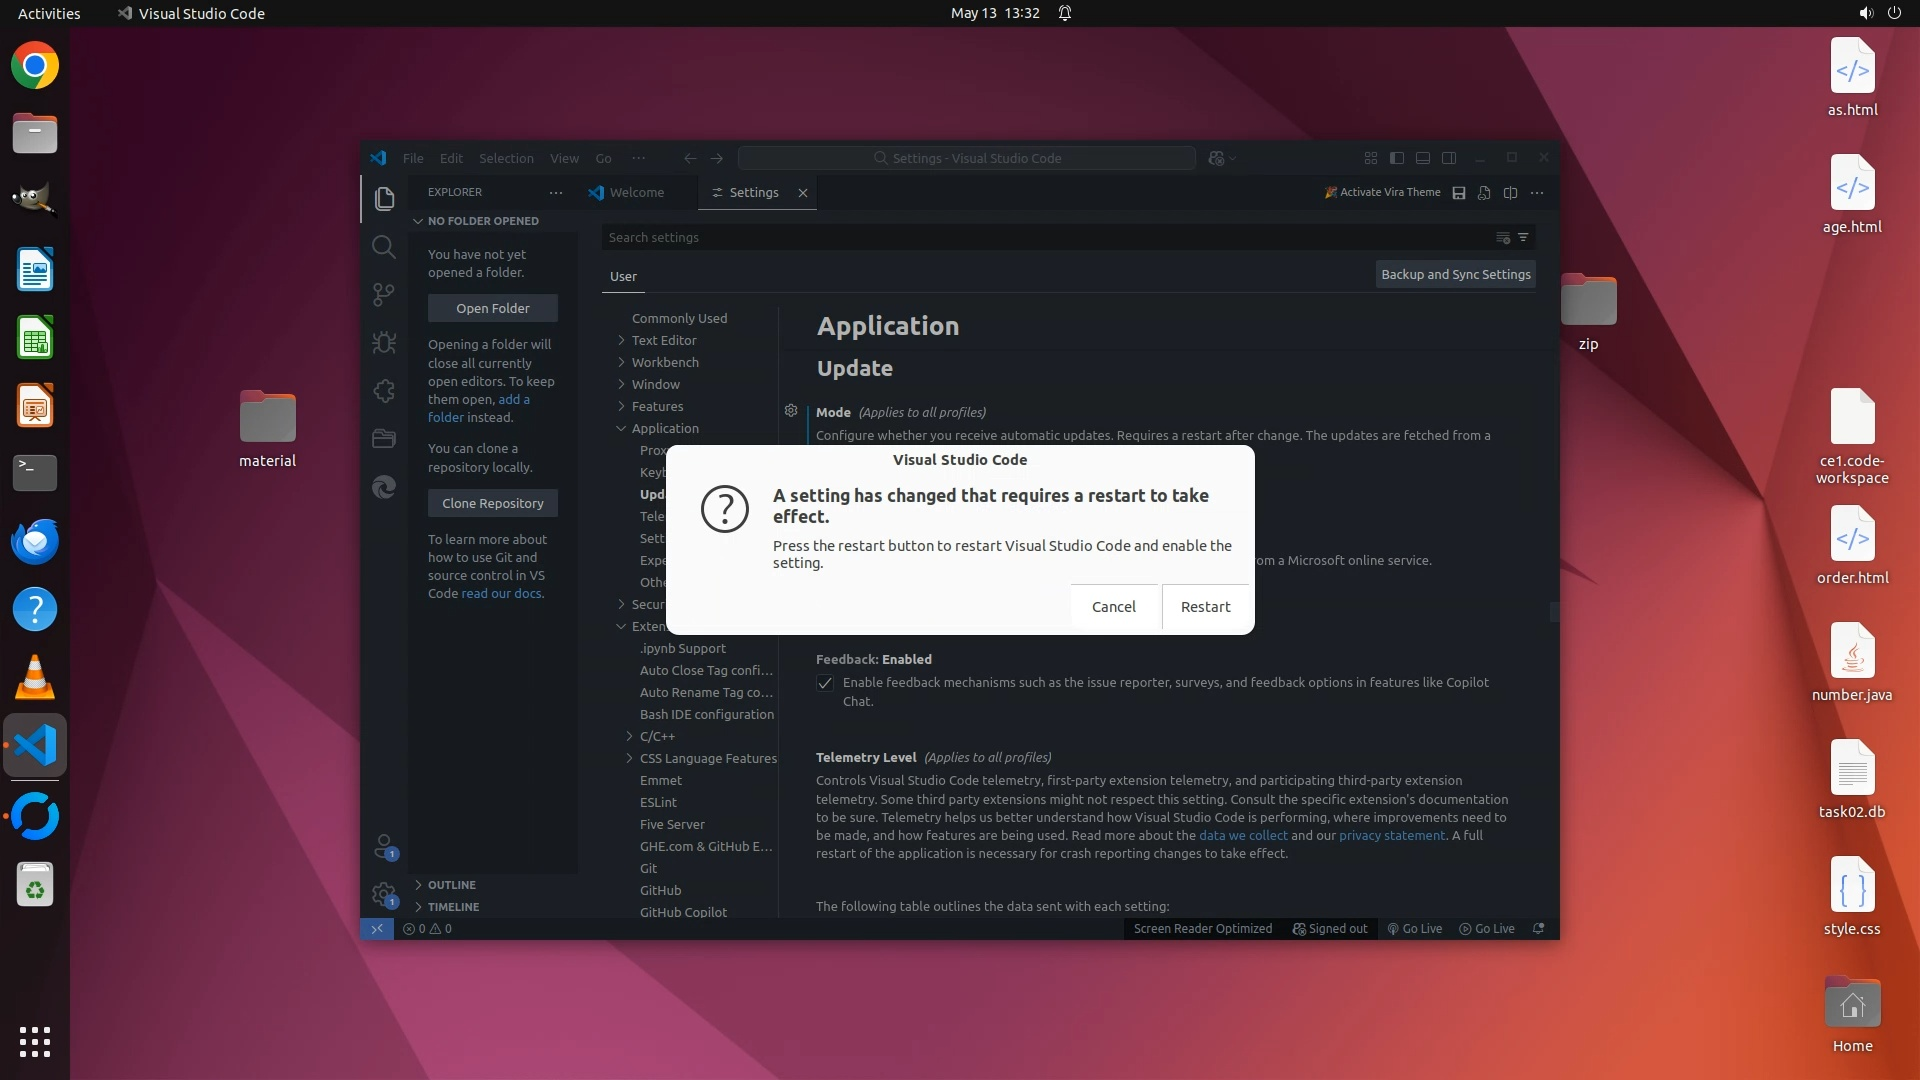Screen dimensions: 1920x1080
Task: Click the Manage gear icon
Action: (384, 894)
